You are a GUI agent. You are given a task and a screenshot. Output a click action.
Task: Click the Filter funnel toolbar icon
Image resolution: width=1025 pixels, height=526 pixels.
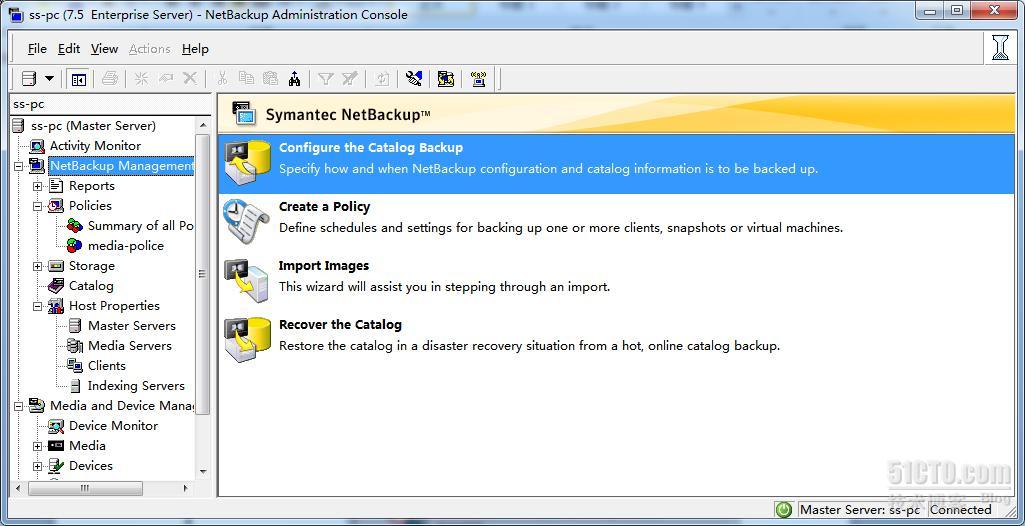326,79
